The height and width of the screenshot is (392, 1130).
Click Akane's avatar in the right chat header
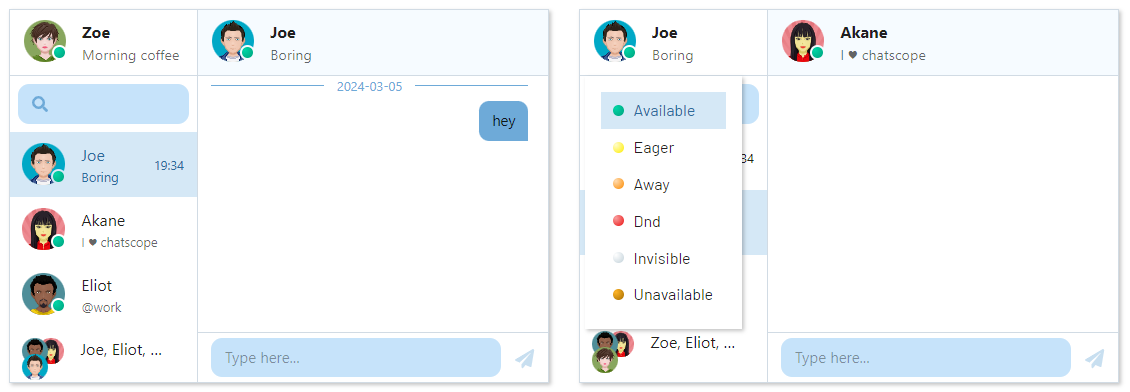pyautogui.click(x=803, y=41)
